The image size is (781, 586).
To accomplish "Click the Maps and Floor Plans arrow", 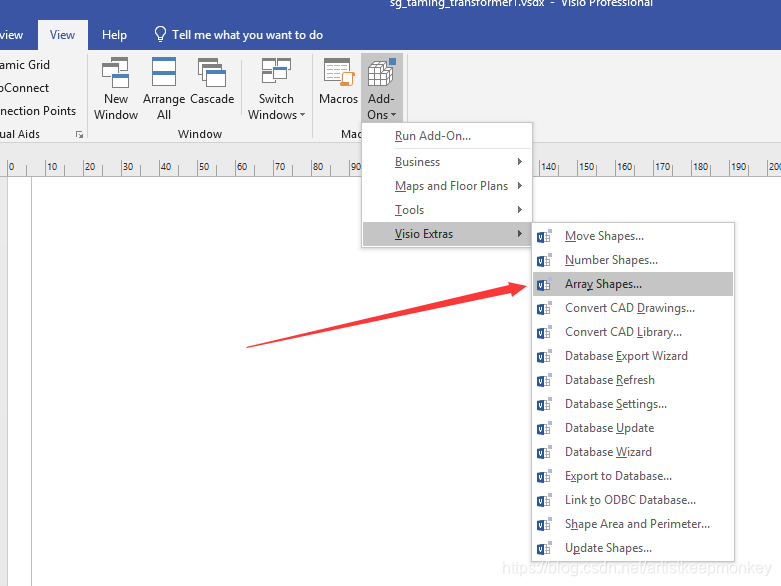I will click(520, 186).
